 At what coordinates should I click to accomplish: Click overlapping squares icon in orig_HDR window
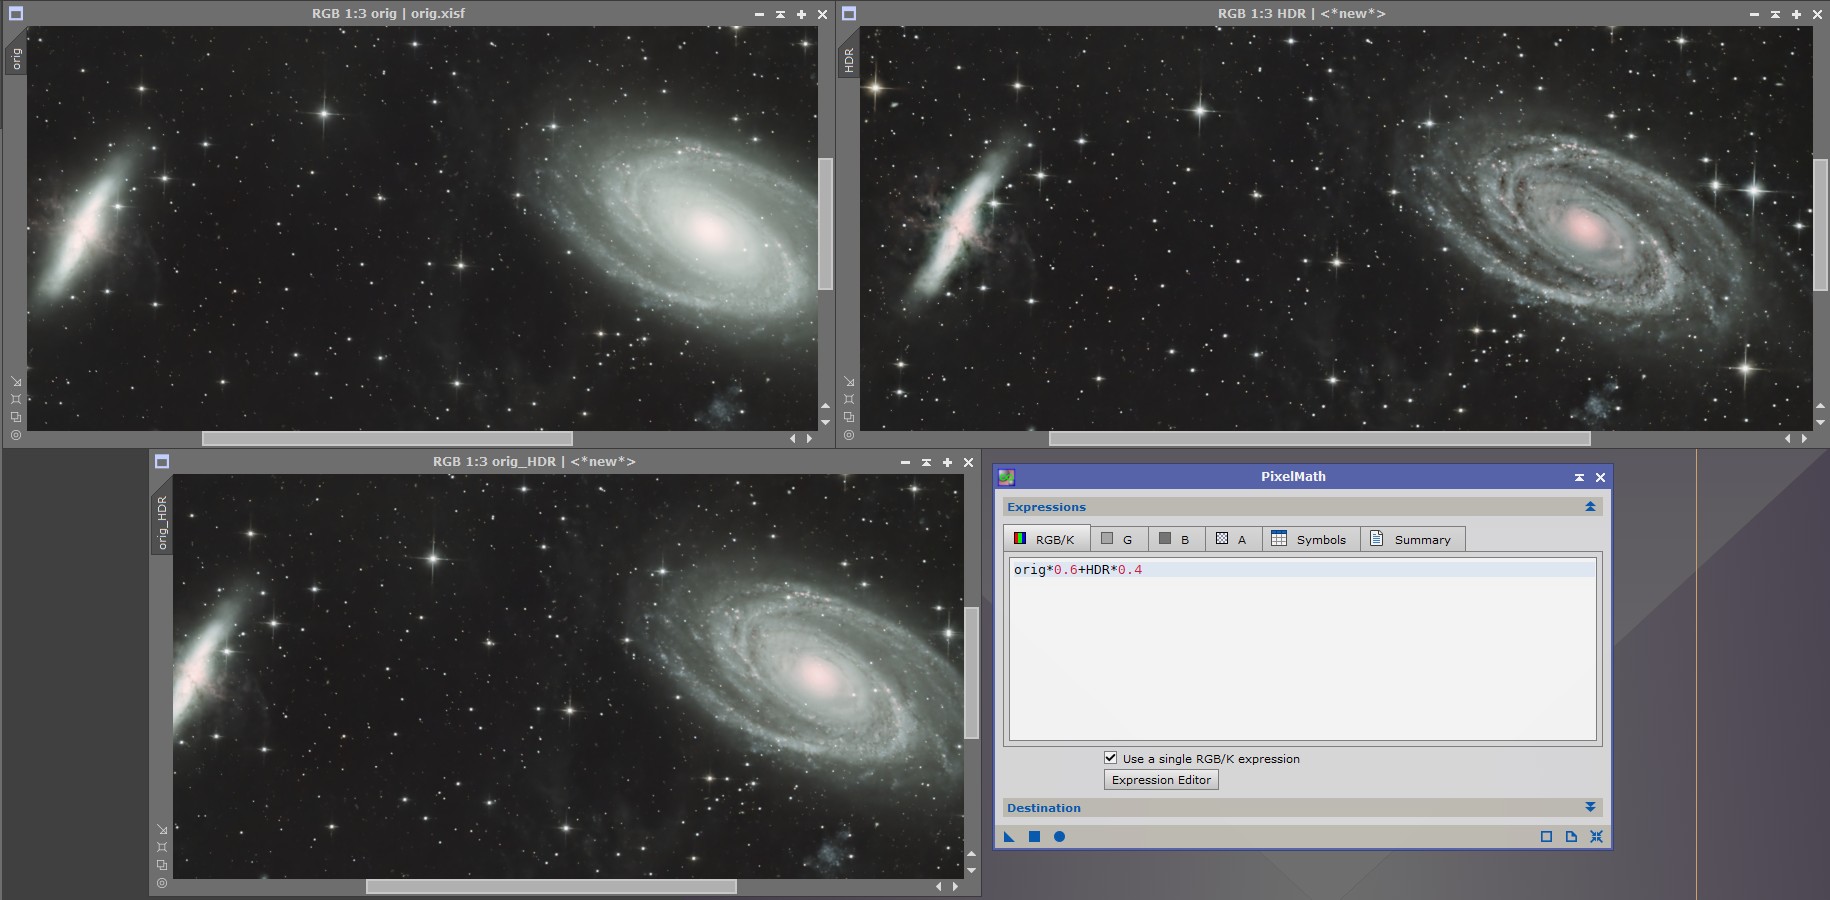(162, 865)
